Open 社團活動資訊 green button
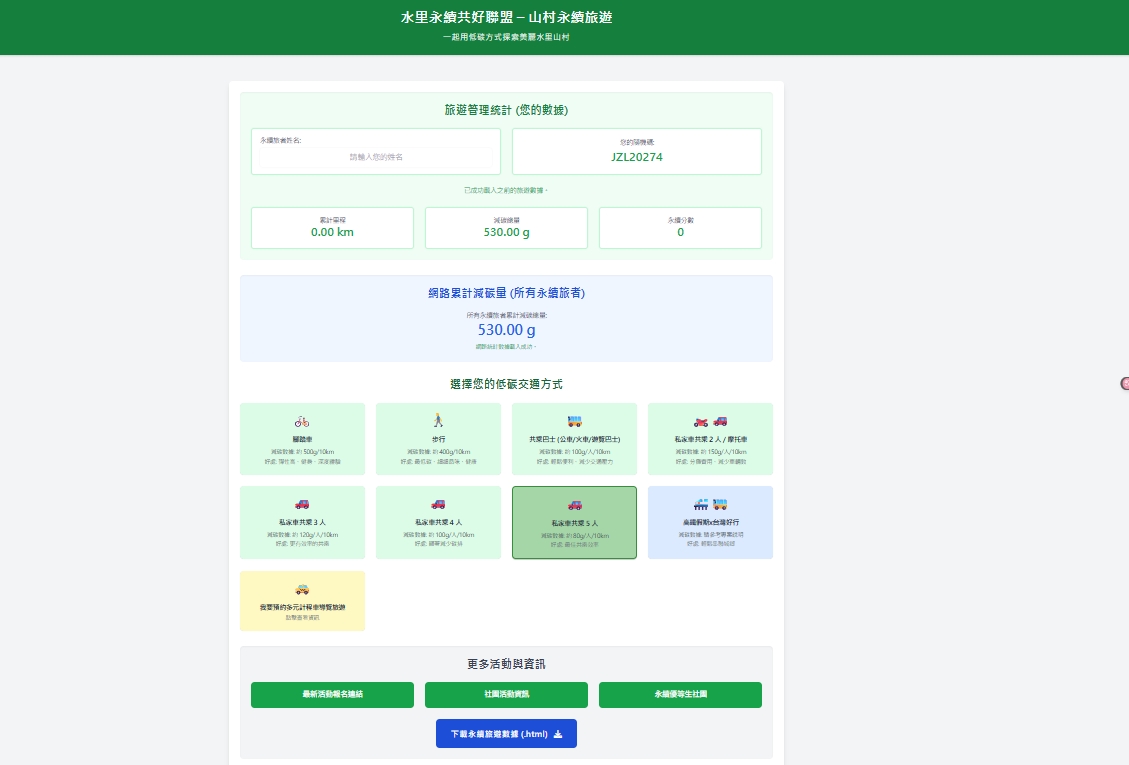This screenshot has height=765, width=1129. pyautogui.click(x=506, y=694)
